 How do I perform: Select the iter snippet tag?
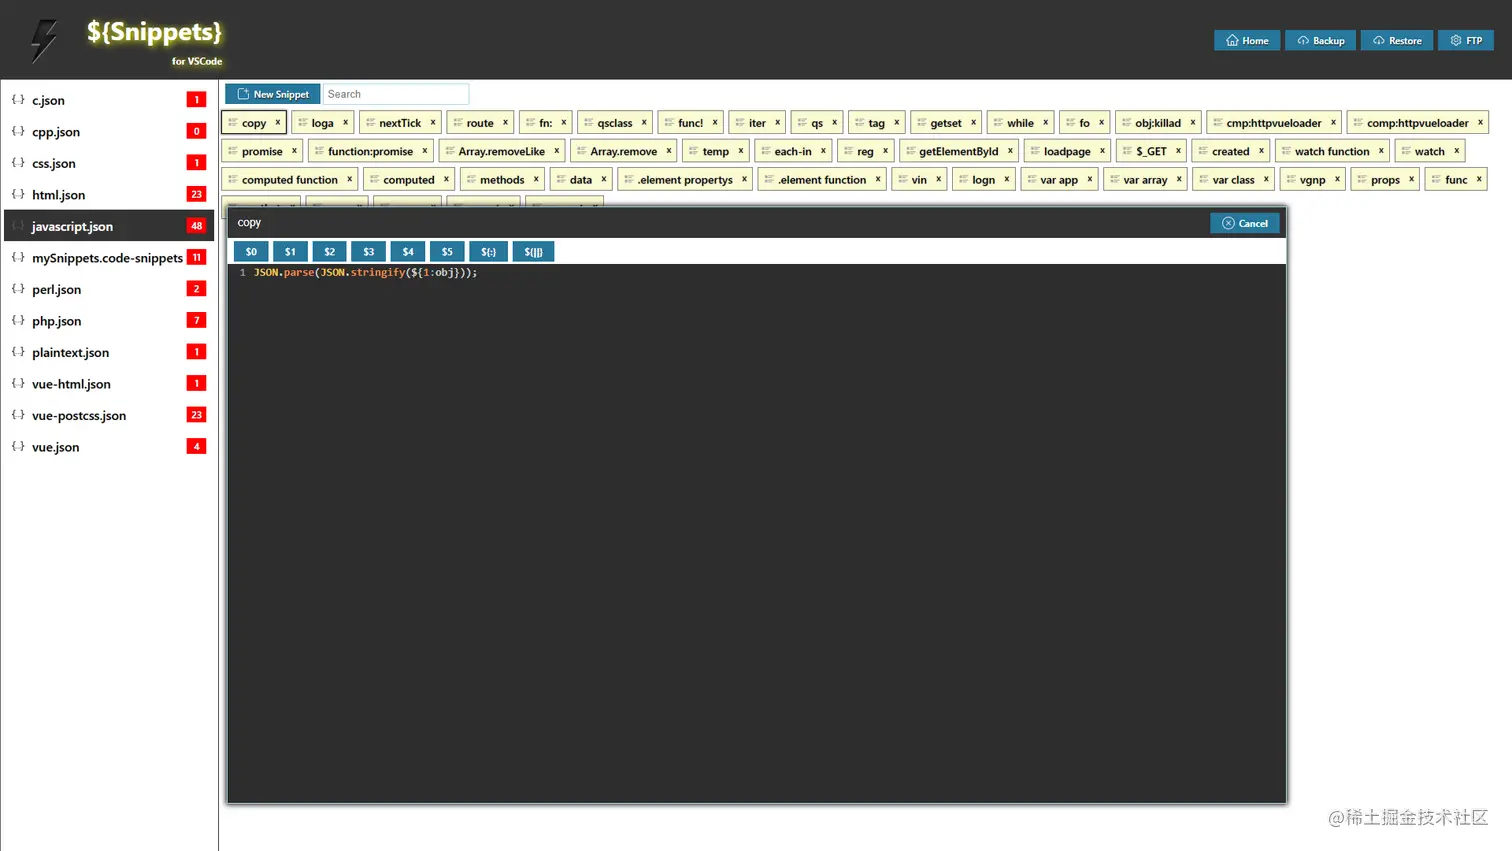tap(757, 123)
